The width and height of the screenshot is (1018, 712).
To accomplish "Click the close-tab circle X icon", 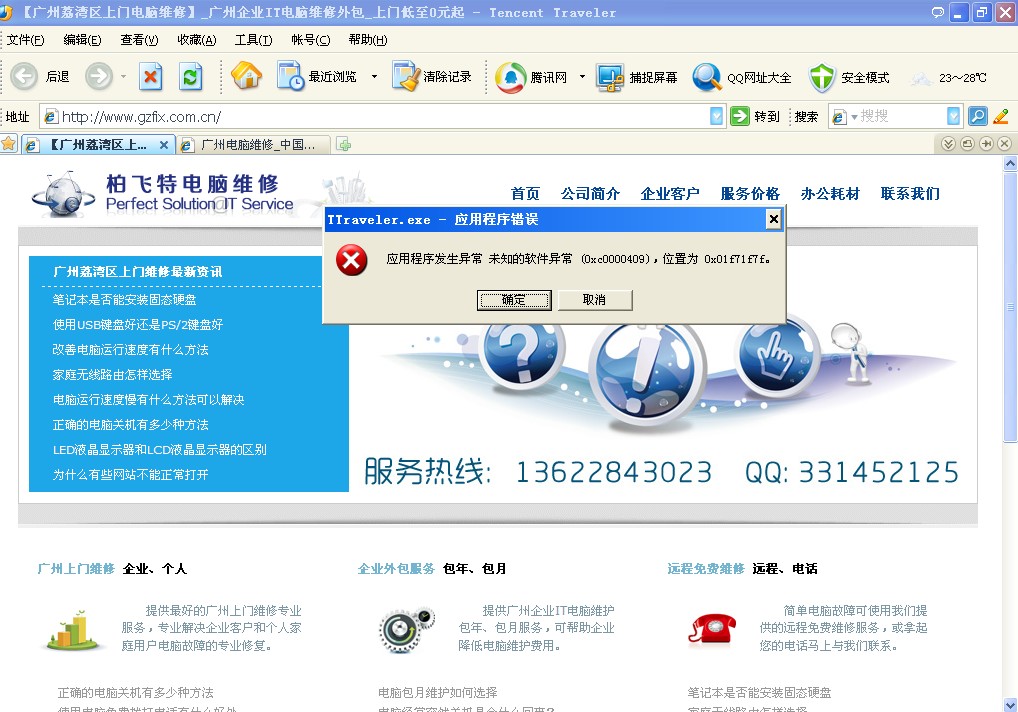I will tap(1004, 144).
